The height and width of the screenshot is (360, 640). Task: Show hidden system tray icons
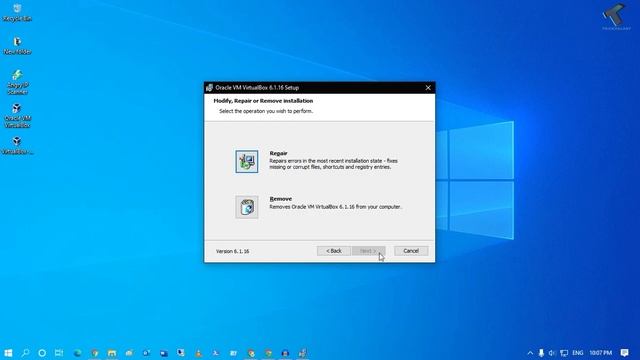pos(530,353)
